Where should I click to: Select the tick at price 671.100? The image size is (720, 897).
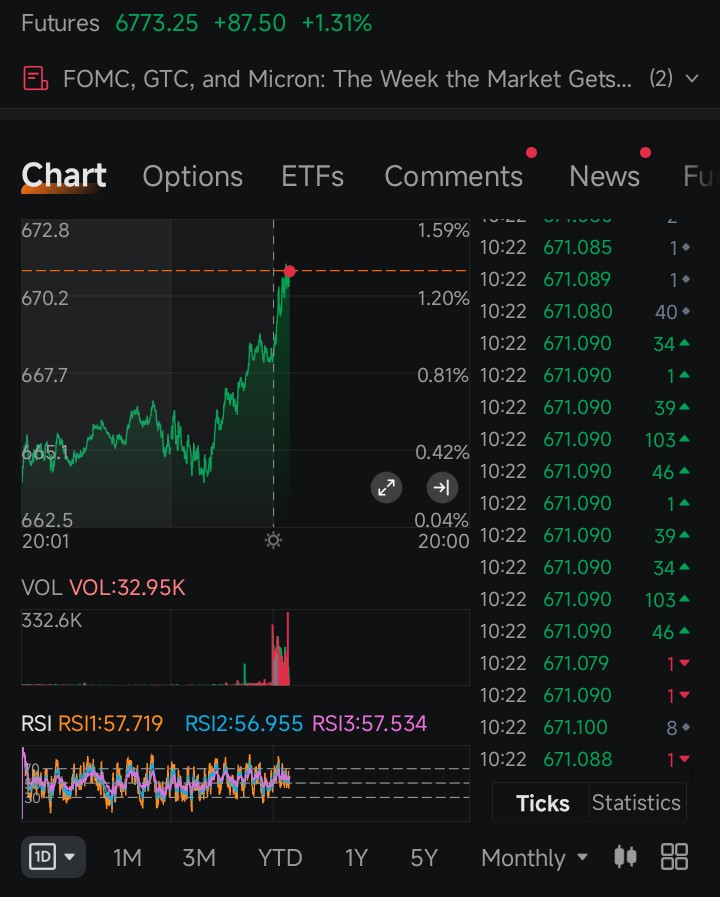pos(585,728)
